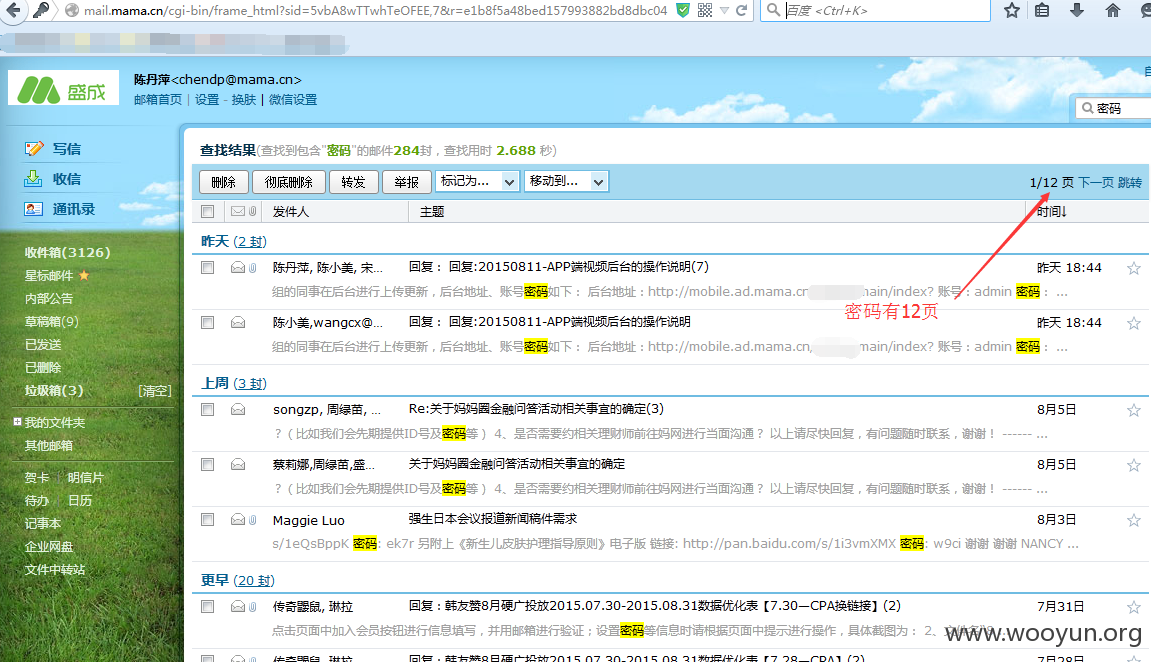Viewport: 1151px width, 662px height.
Task: Click the 换肤 skin link
Action: click(x=244, y=99)
